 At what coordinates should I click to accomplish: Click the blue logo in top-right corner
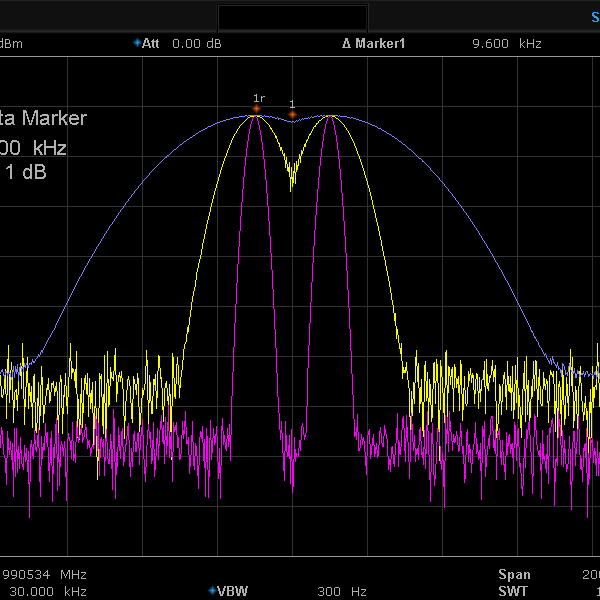click(594, 16)
